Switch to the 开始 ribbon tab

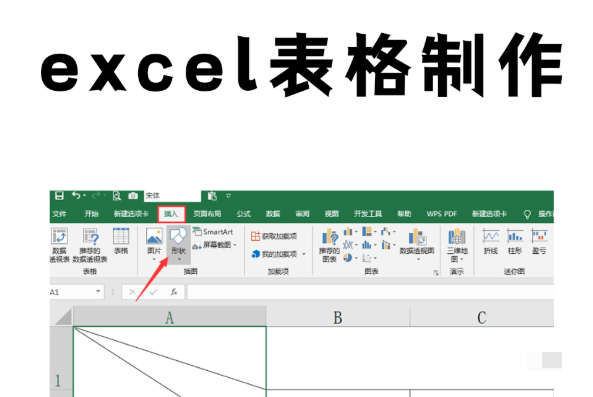91,214
